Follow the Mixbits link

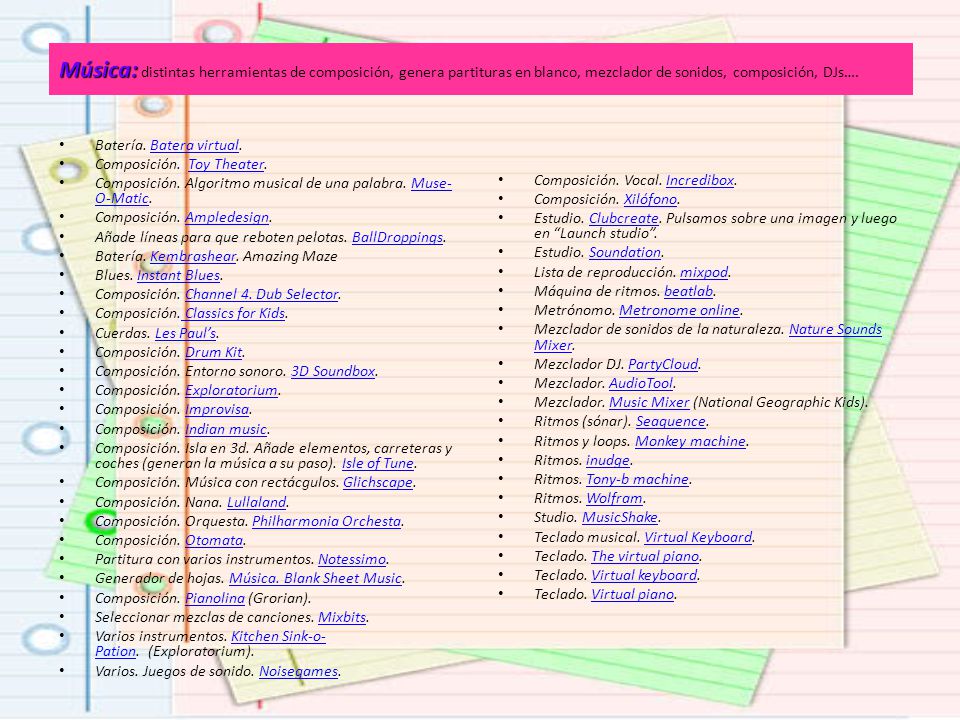coord(342,617)
